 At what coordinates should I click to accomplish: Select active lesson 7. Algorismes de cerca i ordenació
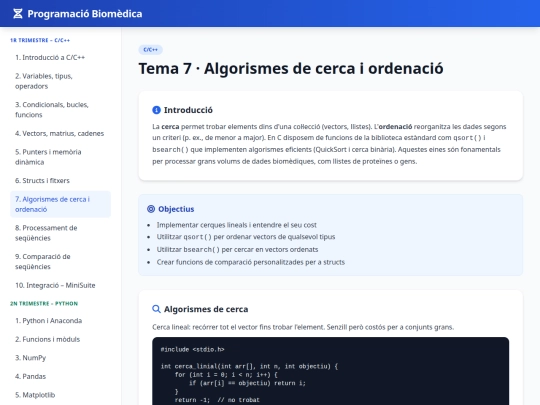coord(61,204)
